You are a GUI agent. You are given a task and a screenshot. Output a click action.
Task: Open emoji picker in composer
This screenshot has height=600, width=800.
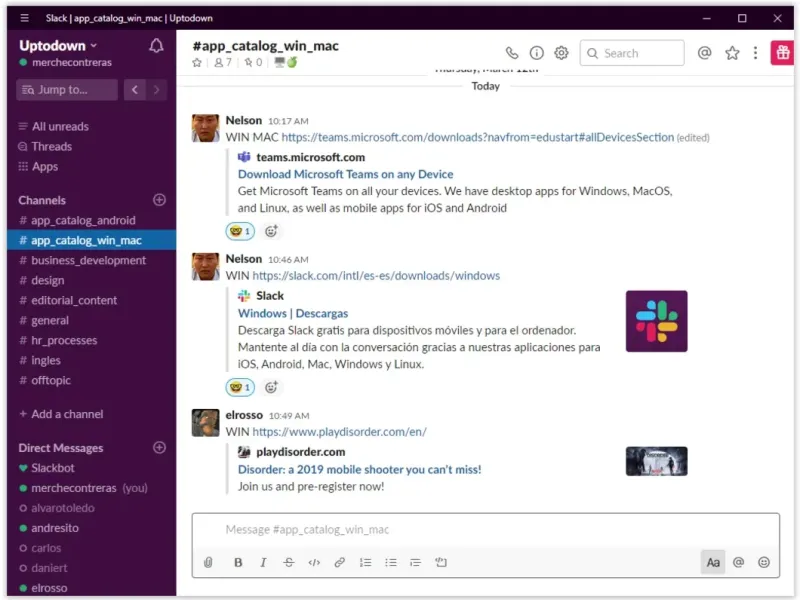coord(764,562)
